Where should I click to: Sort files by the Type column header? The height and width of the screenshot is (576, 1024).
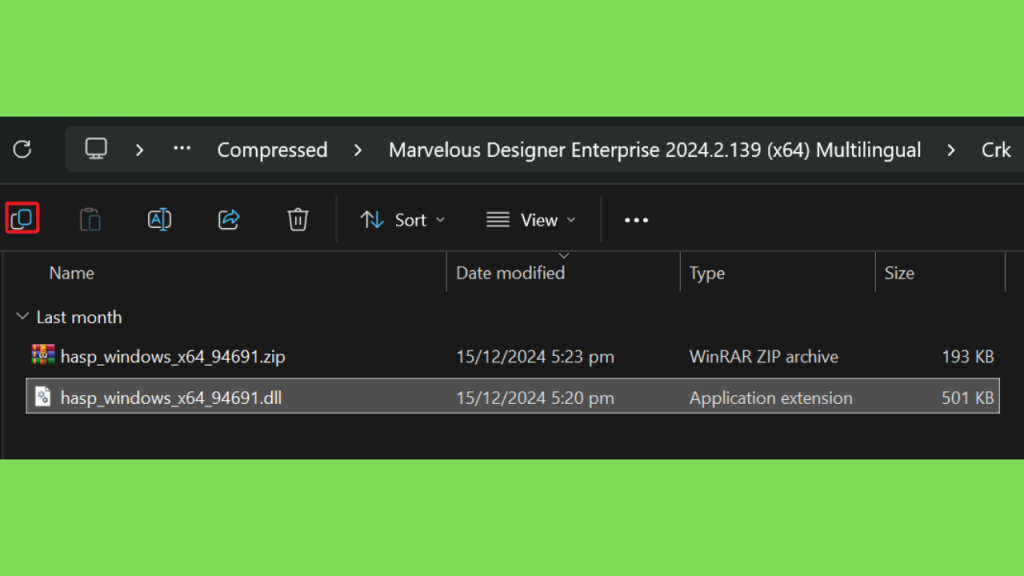pyautogui.click(x=707, y=273)
